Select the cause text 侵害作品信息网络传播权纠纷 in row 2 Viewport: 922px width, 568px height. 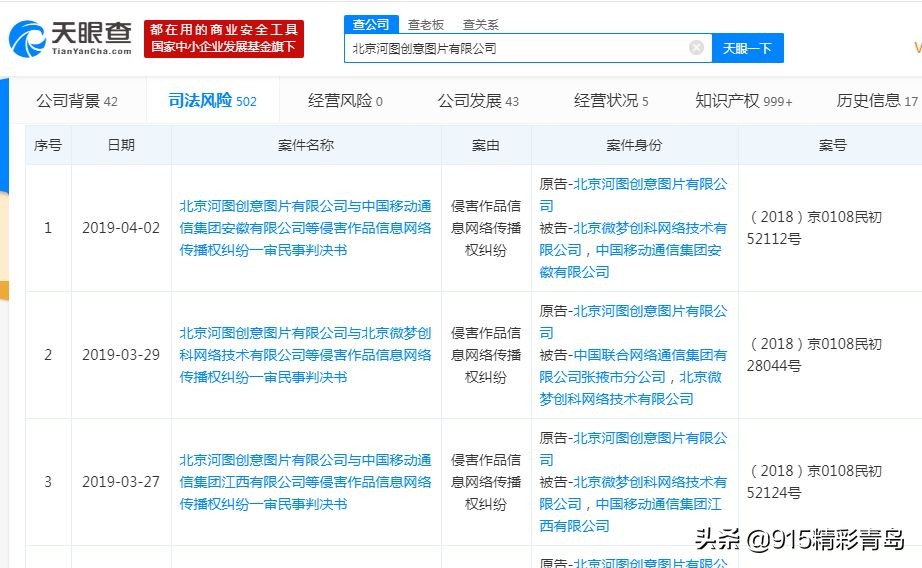[x=486, y=355]
